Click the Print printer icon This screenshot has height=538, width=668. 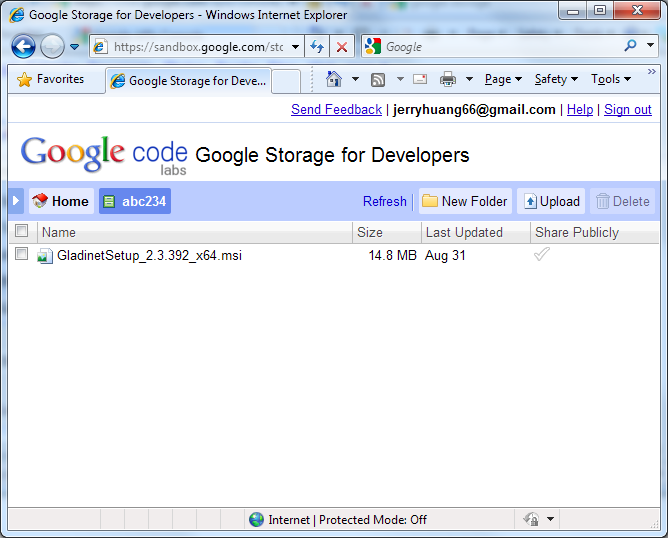pos(448,79)
